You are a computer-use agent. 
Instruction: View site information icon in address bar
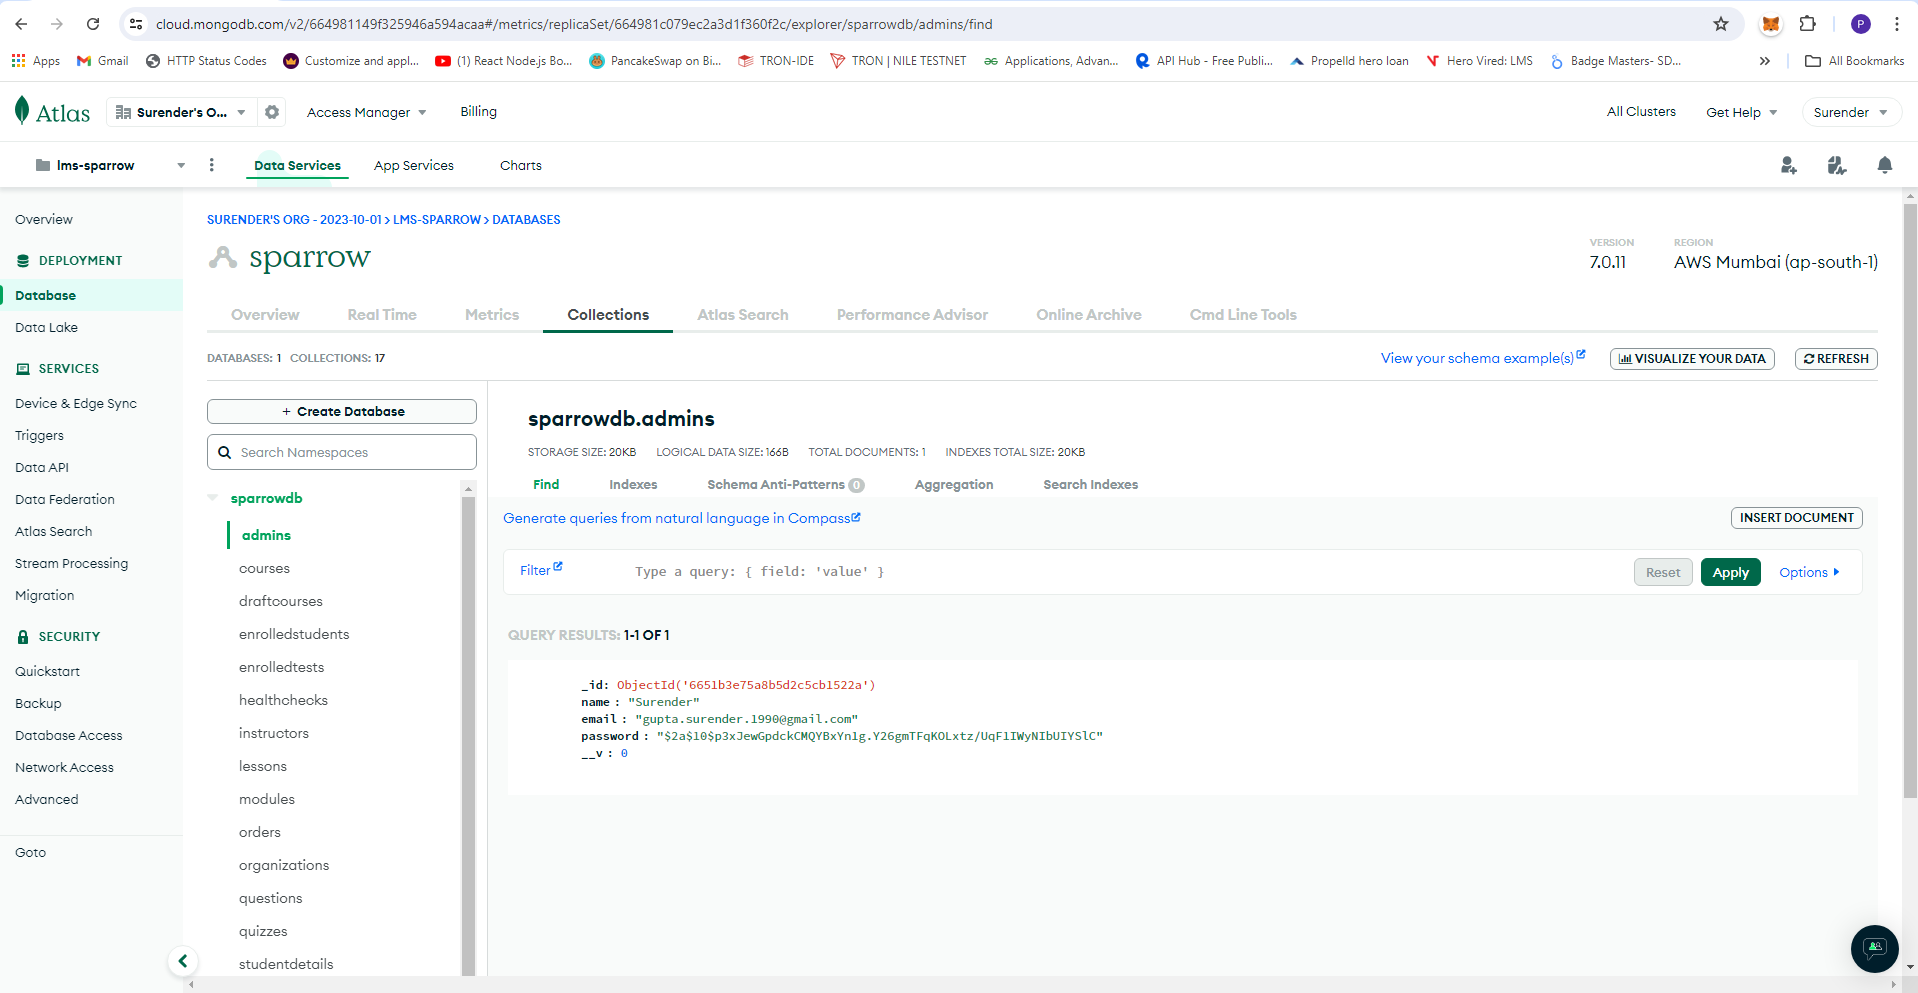click(137, 24)
